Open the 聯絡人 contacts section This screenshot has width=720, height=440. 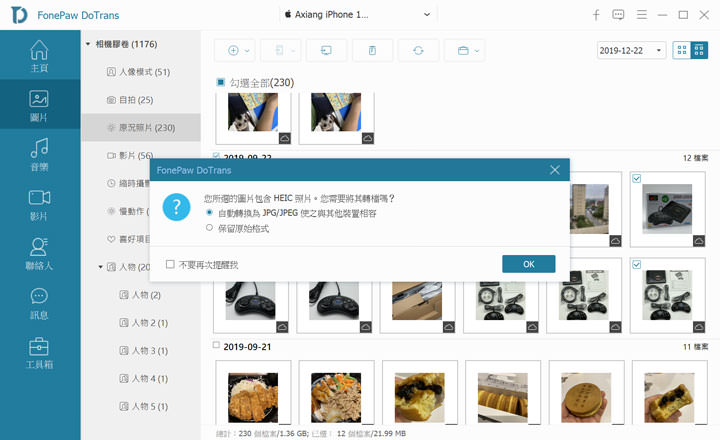(39, 254)
